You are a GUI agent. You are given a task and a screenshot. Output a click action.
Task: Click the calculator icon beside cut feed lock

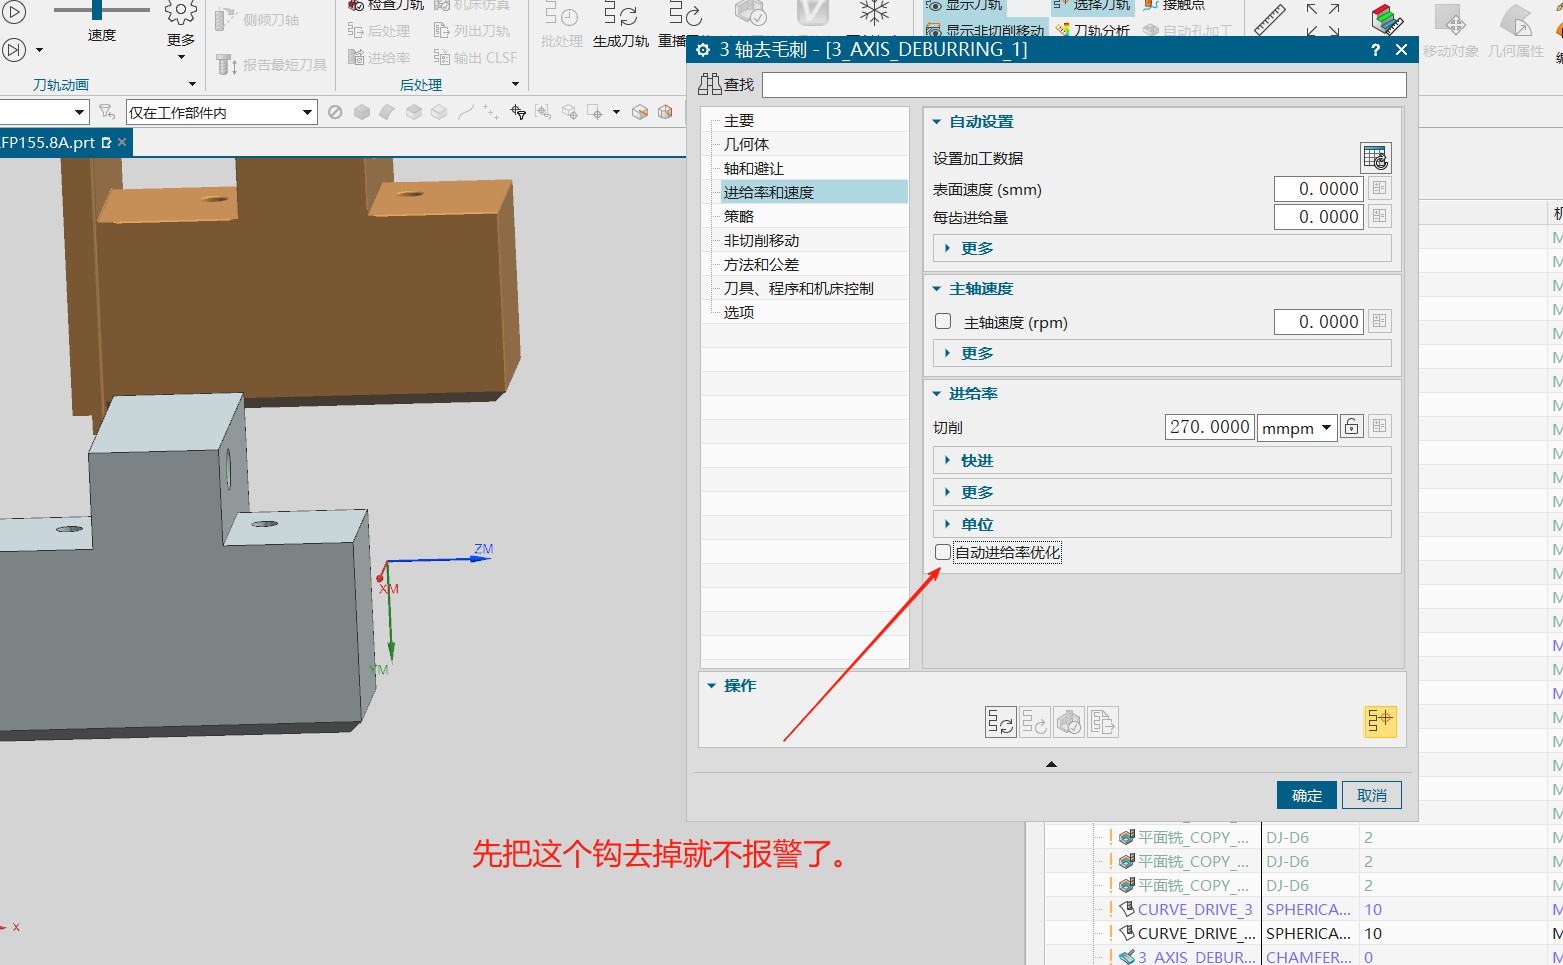pyautogui.click(x=1379, y=427)
